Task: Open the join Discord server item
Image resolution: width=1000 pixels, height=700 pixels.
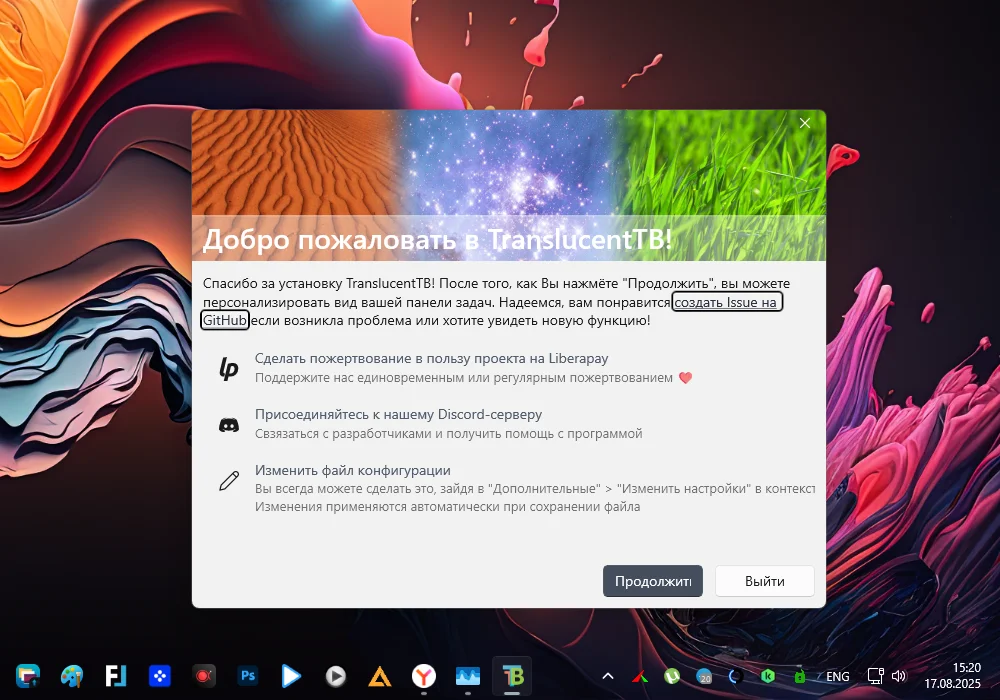Action: (x=399, y=414)
